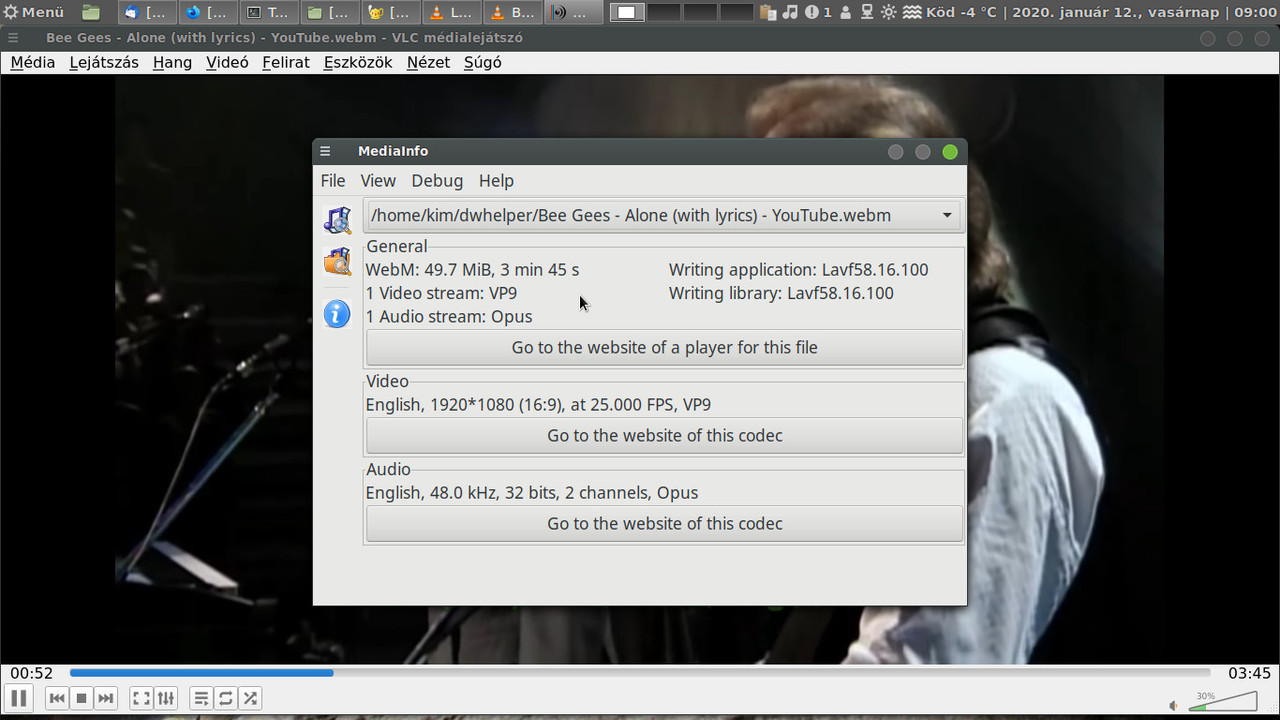This screenshot has width=1280, height=720.
Task: Select the English, 48.0 kHz audio info text
Action: click(532, 493)
